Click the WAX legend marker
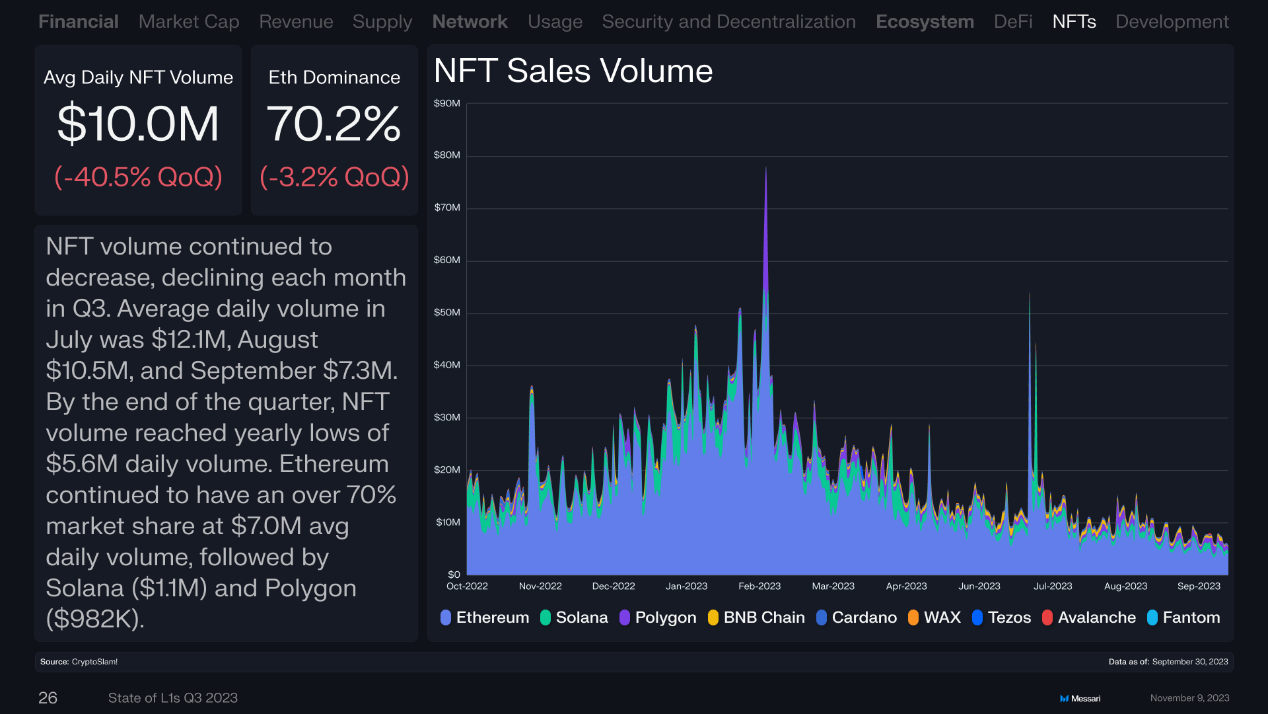 [914, 617]
